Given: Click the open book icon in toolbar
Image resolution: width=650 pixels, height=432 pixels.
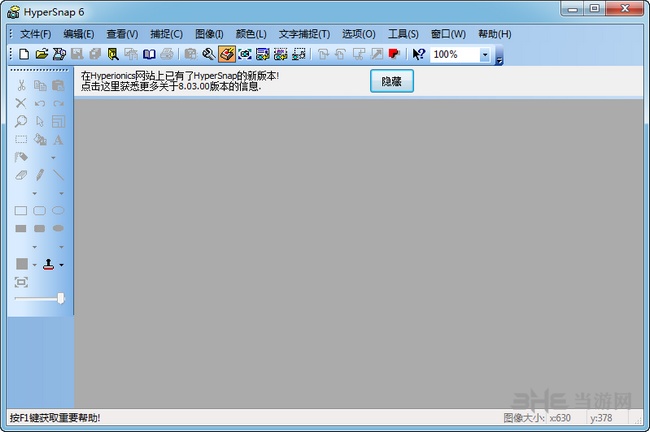Looking at the screenshot, I should tap(149, 54).
